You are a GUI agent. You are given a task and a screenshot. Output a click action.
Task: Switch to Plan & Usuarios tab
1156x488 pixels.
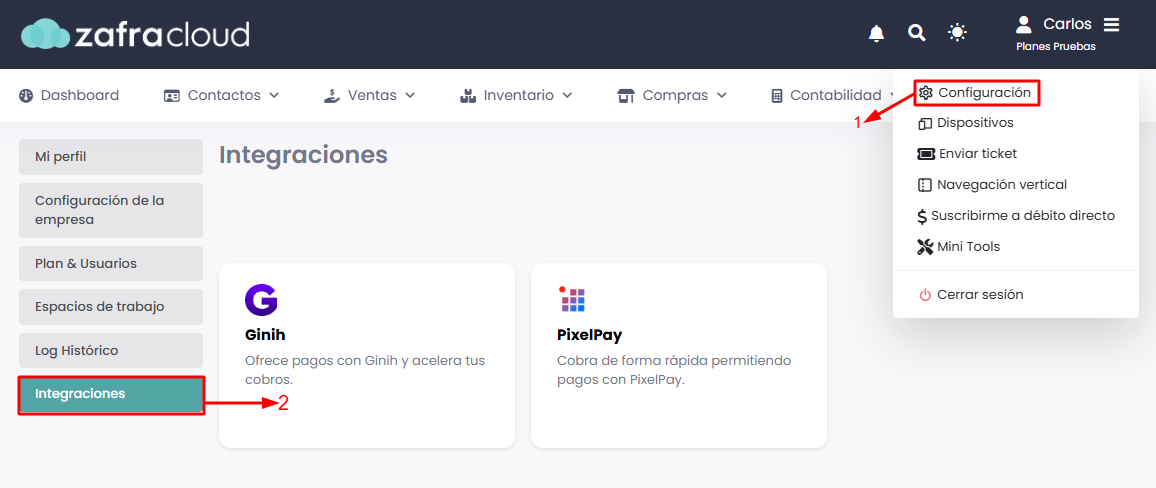tap(110, 264)
